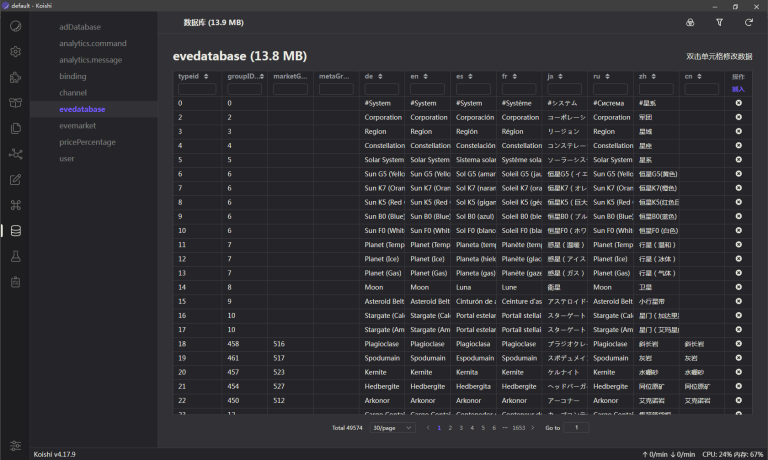Click the settings gear icon in sidebar
Image resolution: width=768 pixels, height=460 pixels.
click(x=15, y=51)
